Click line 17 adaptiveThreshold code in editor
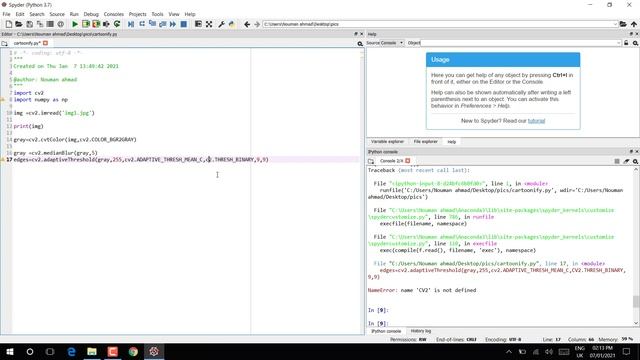Viewport: 640px width, 360px height. coord(141,160)
